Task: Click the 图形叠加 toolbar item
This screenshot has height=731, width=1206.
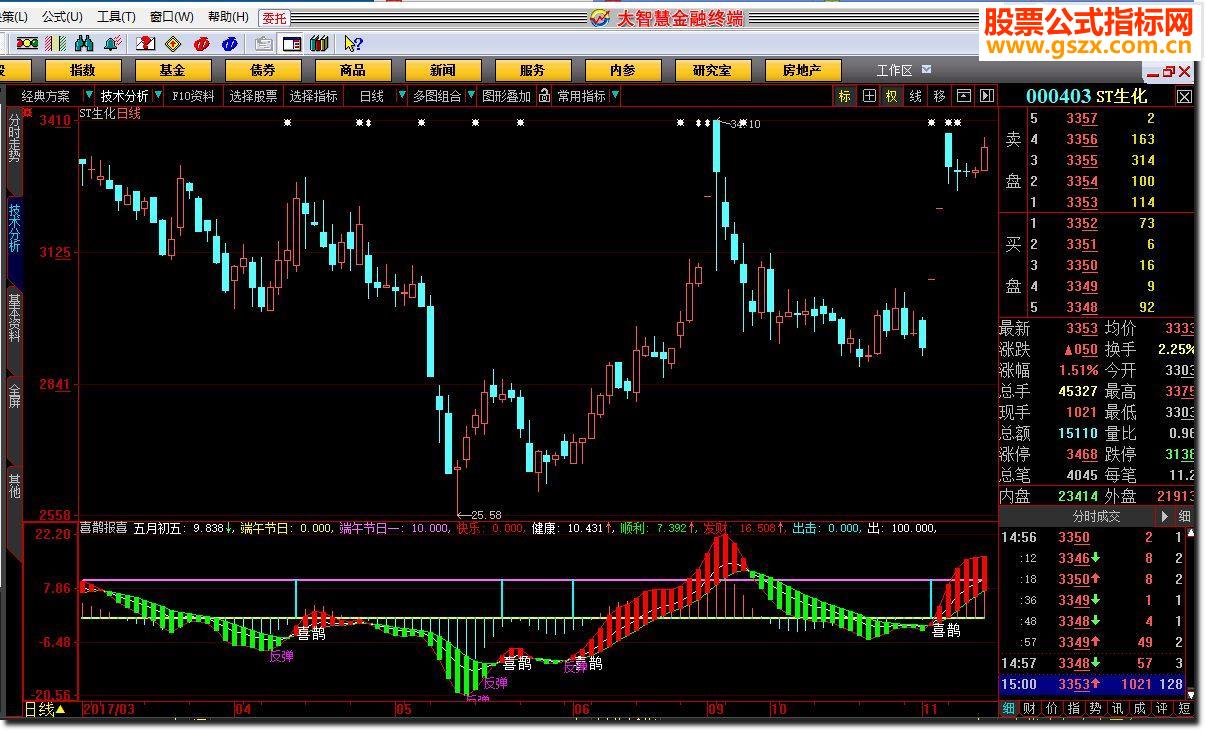Action: click(506, 96)
